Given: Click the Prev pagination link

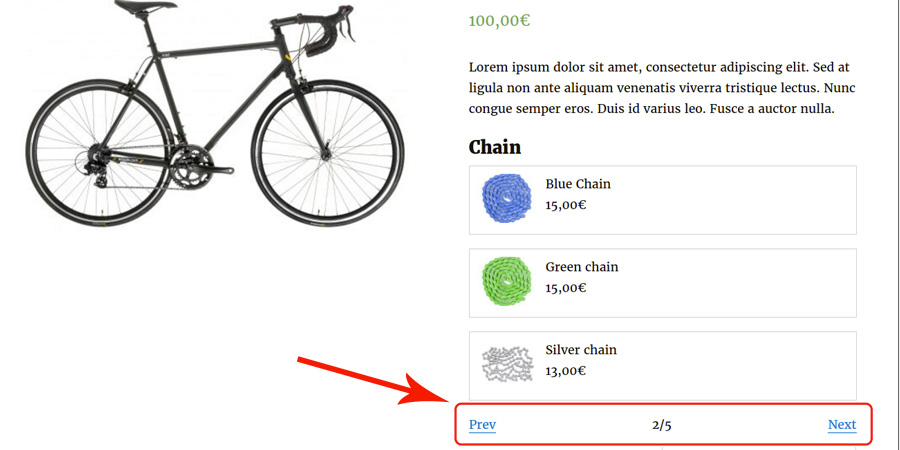Looking at the screenshot, I should 482,425.
